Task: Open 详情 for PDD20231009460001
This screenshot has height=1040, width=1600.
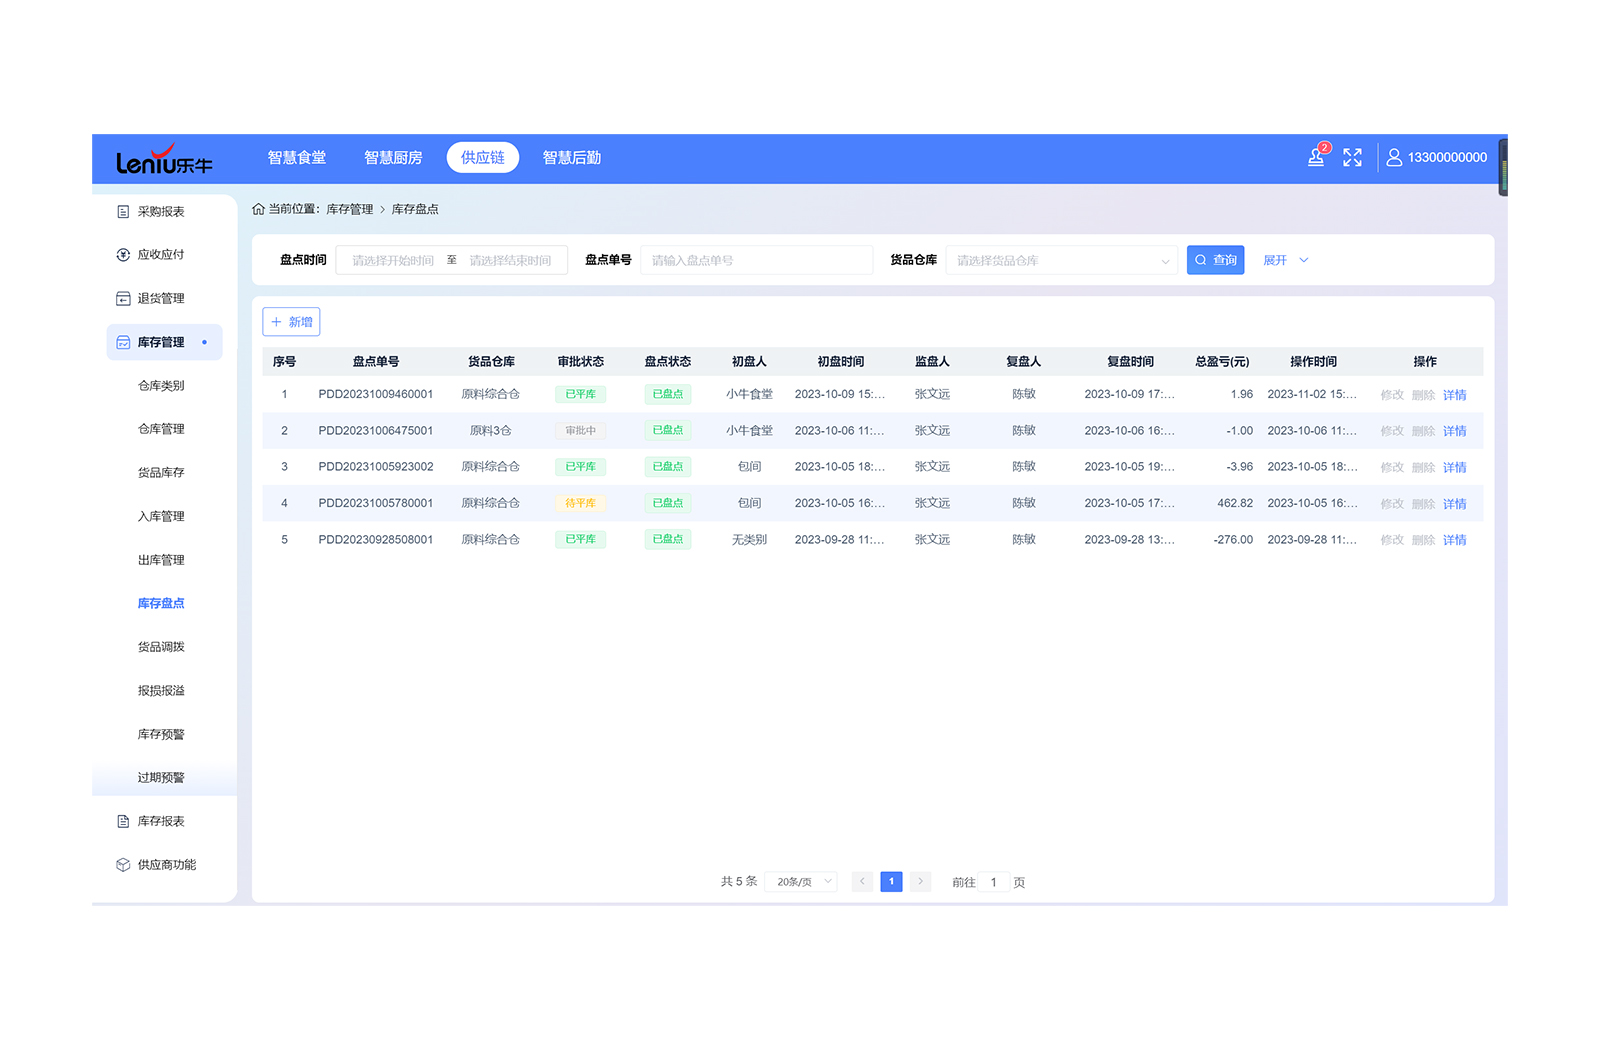Action: (x=1454, y=395)
